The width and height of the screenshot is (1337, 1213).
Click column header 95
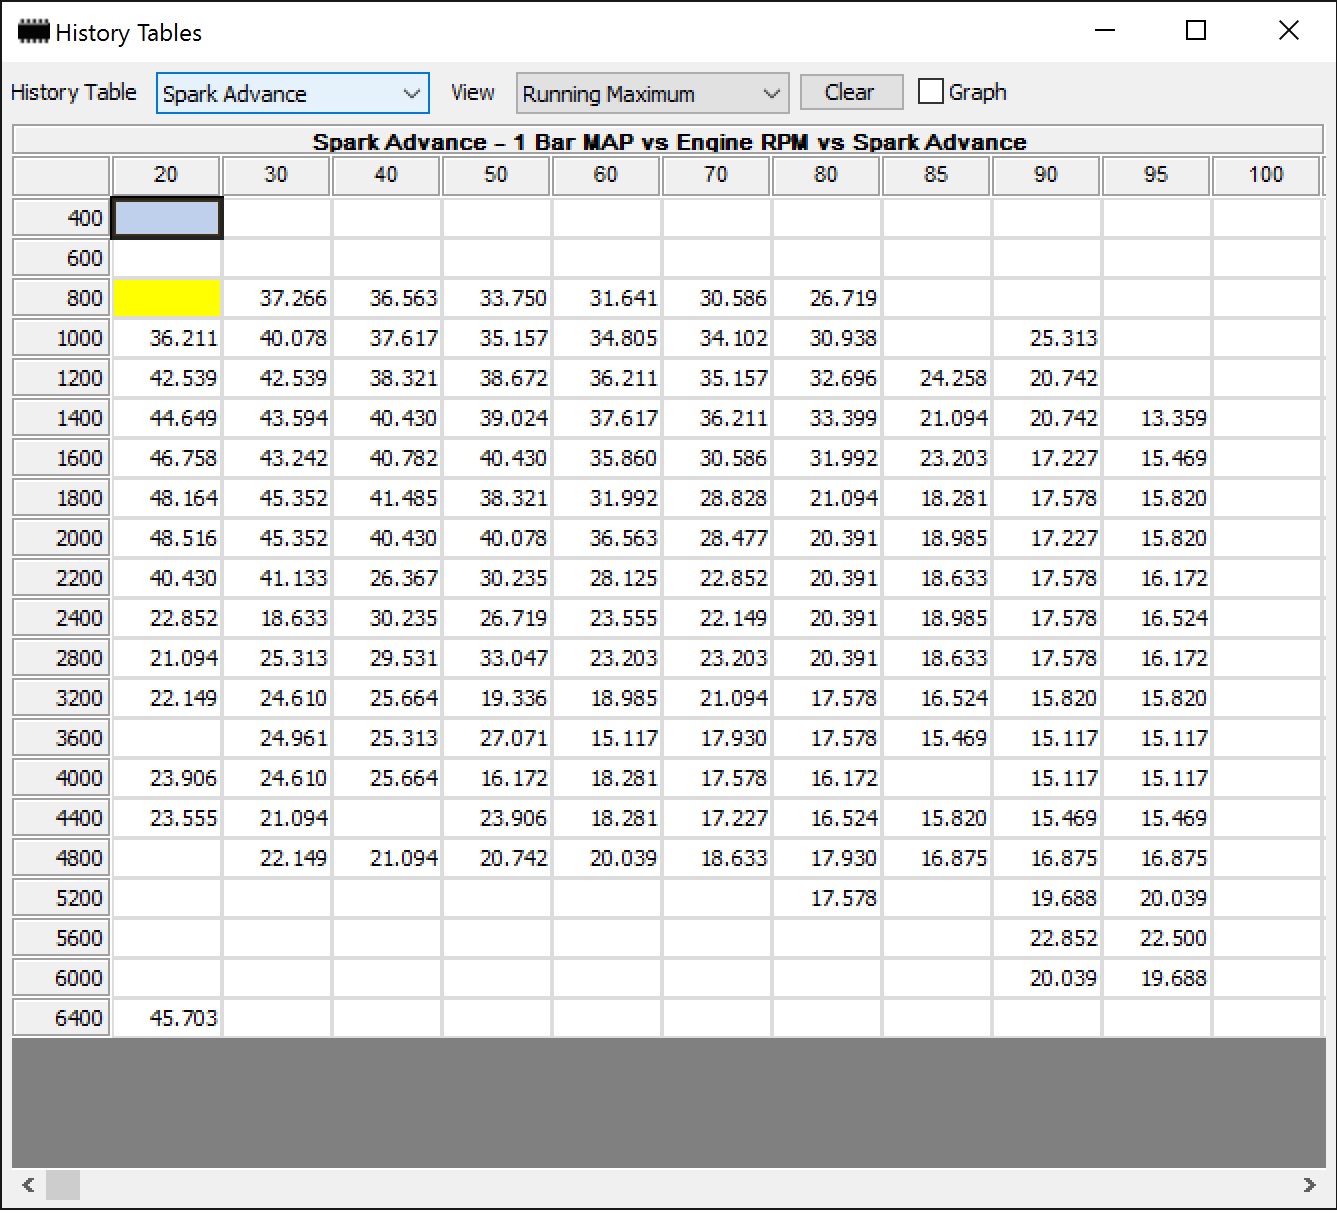(x=1156, y=175)
